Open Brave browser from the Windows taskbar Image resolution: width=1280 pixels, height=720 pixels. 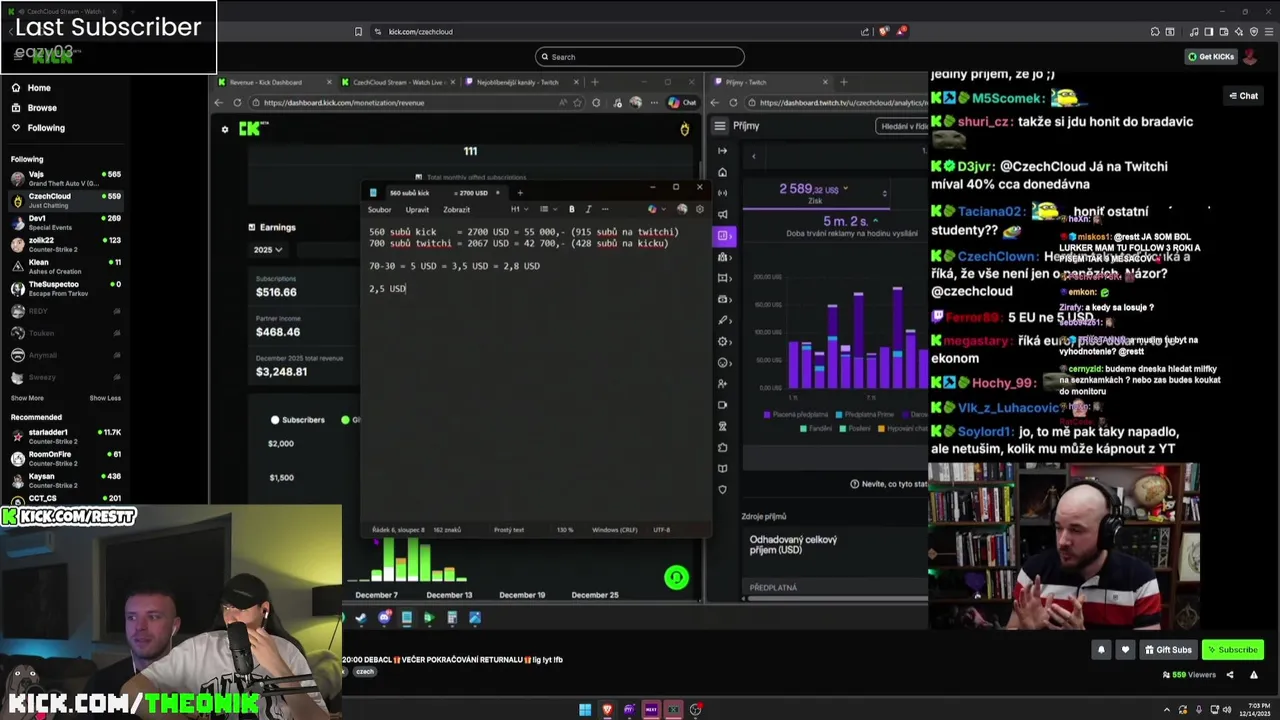pos(607,710)
